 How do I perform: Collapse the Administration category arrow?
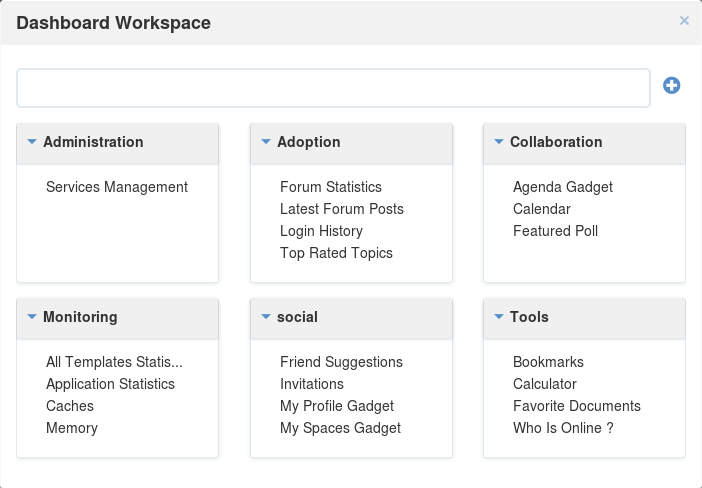[32, 142]
